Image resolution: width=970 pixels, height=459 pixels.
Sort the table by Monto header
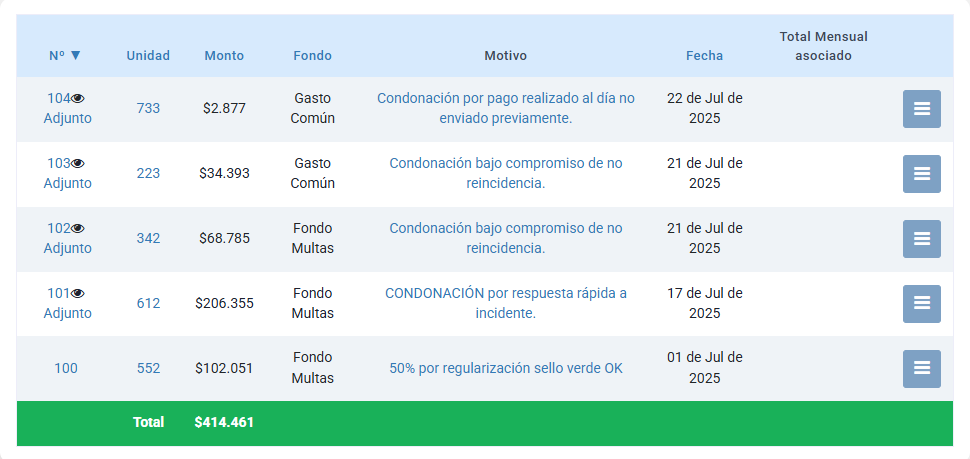tap(224, 56)
